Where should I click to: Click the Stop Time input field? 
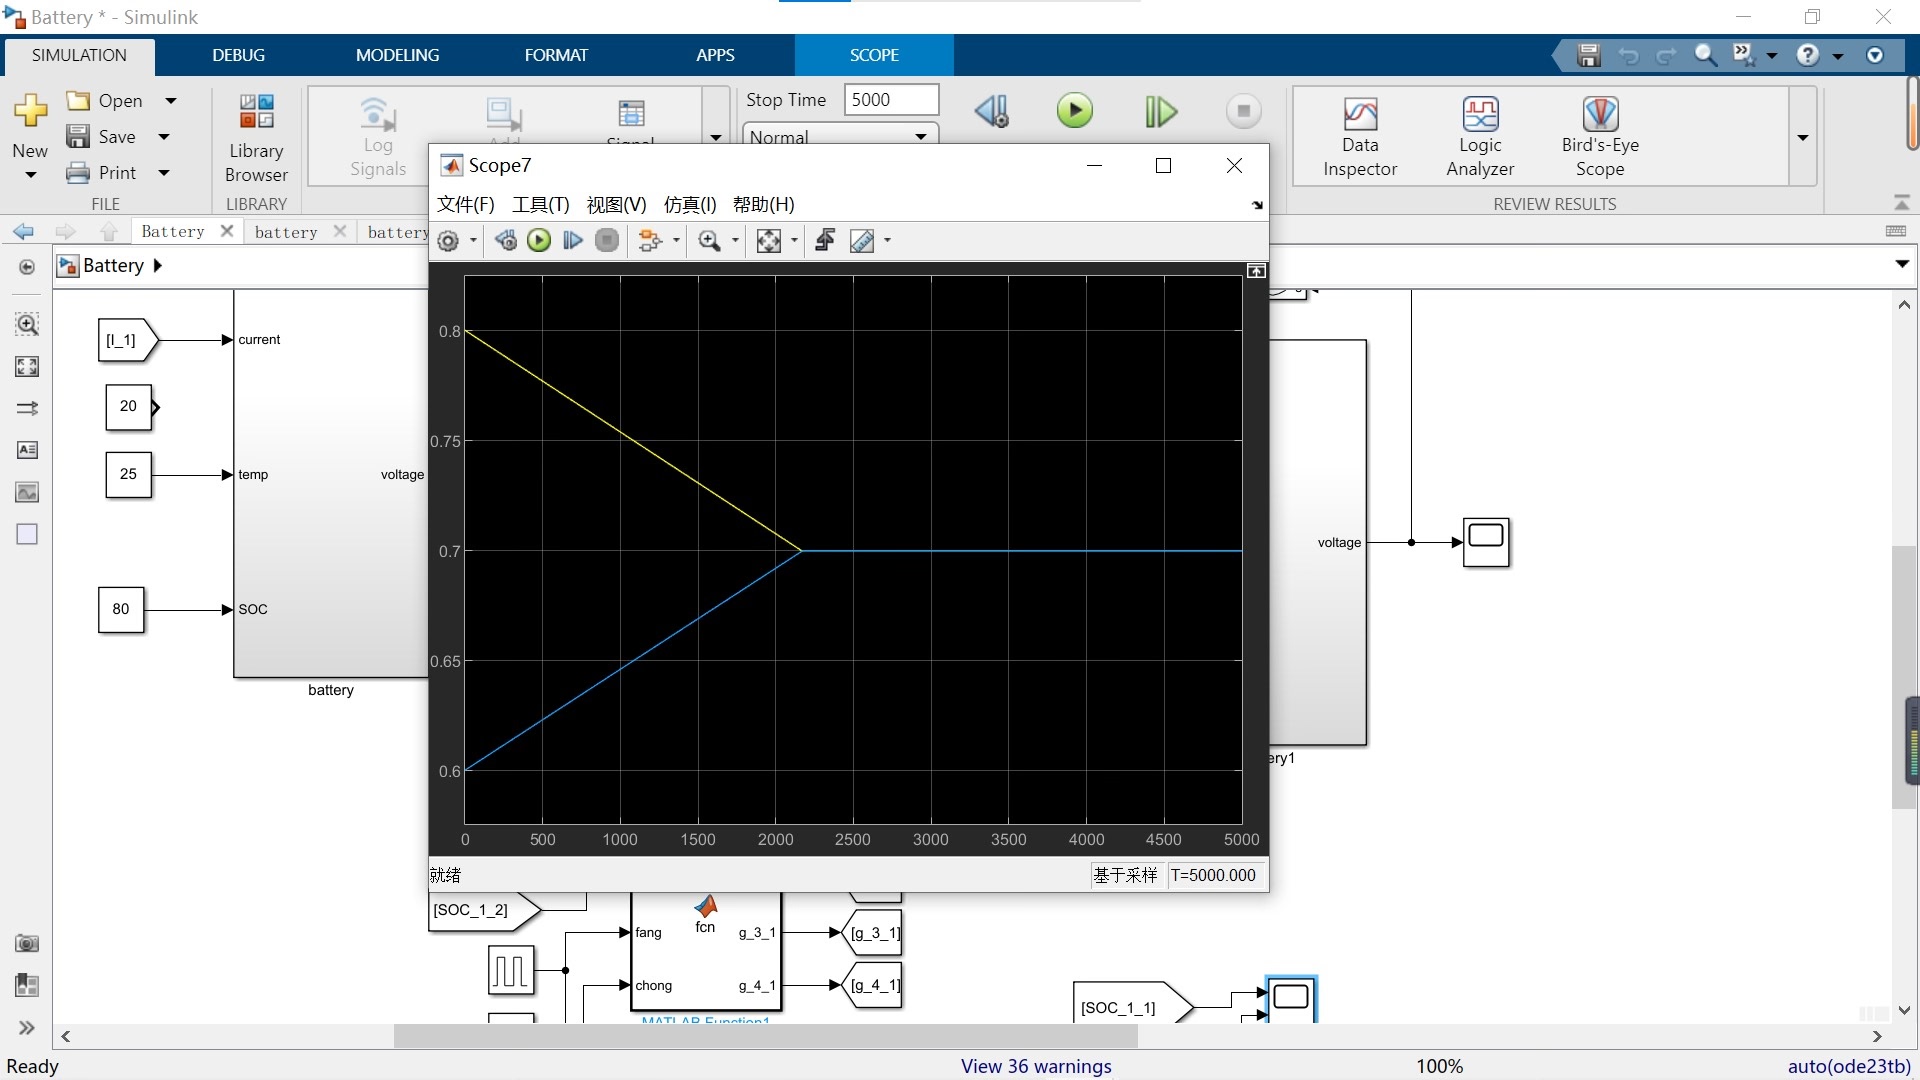(x=890, y=100)
